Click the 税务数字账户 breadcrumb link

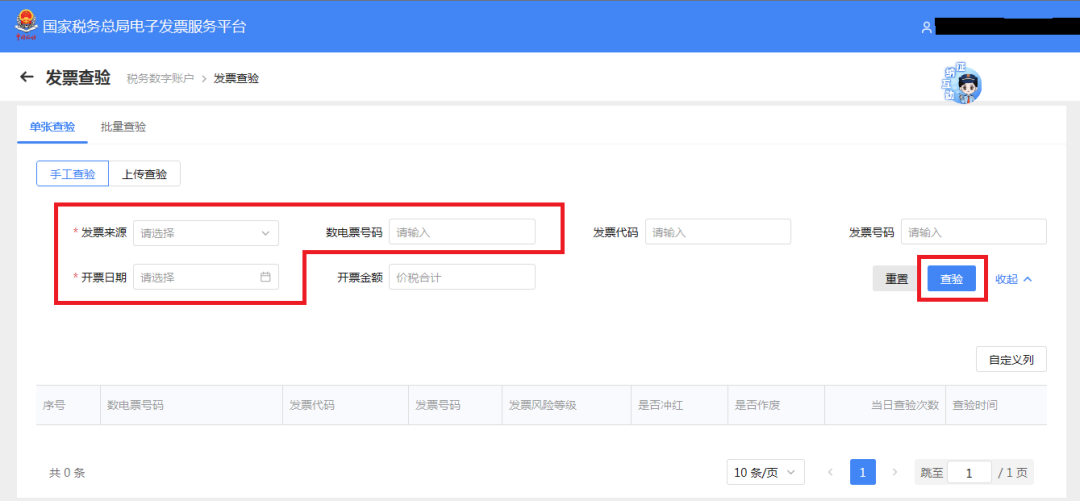pyautogui.click(x=160, y=79)
